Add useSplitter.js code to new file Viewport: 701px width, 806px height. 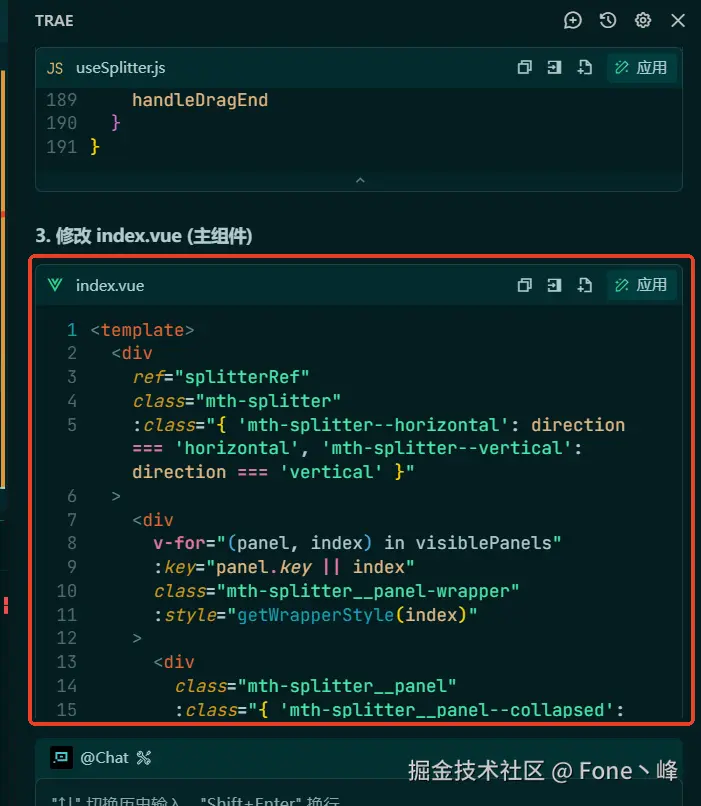coord(585,68)
